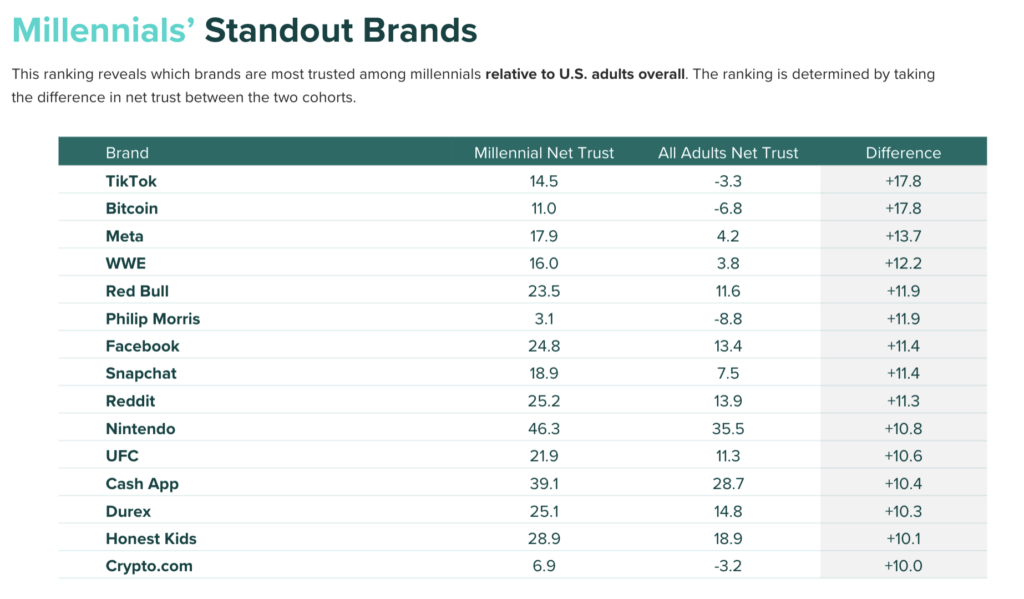Click the Honest Kids brand name
The height and width of the screenshot is (599, 1024).
151,539
